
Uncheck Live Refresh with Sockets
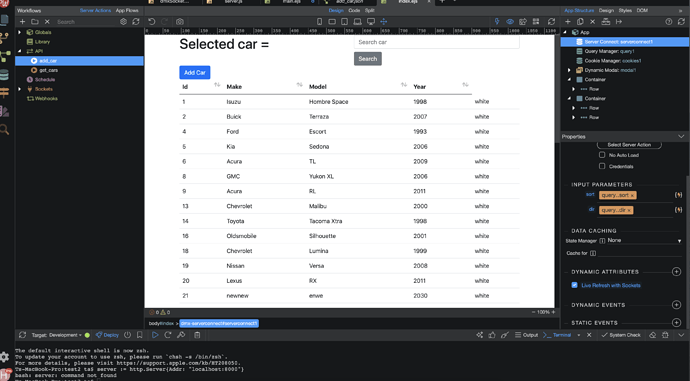coord(574,285)
